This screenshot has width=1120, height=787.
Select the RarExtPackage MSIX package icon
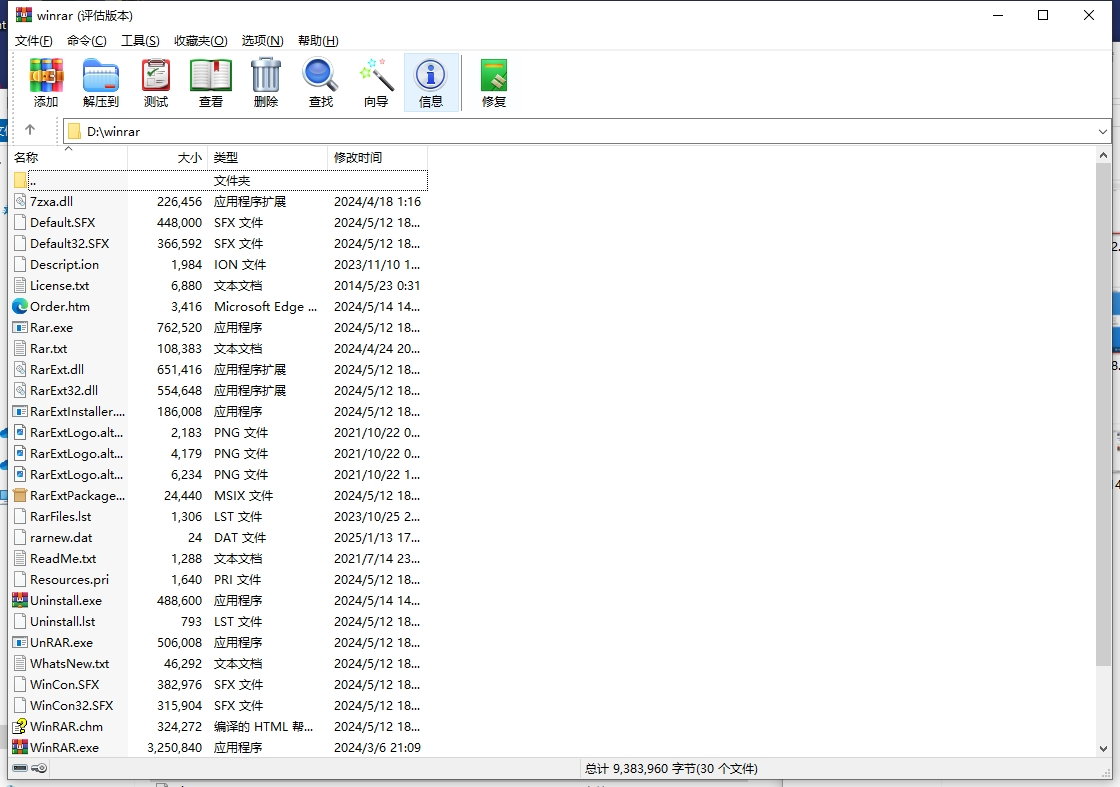click(x=20, y=496)
